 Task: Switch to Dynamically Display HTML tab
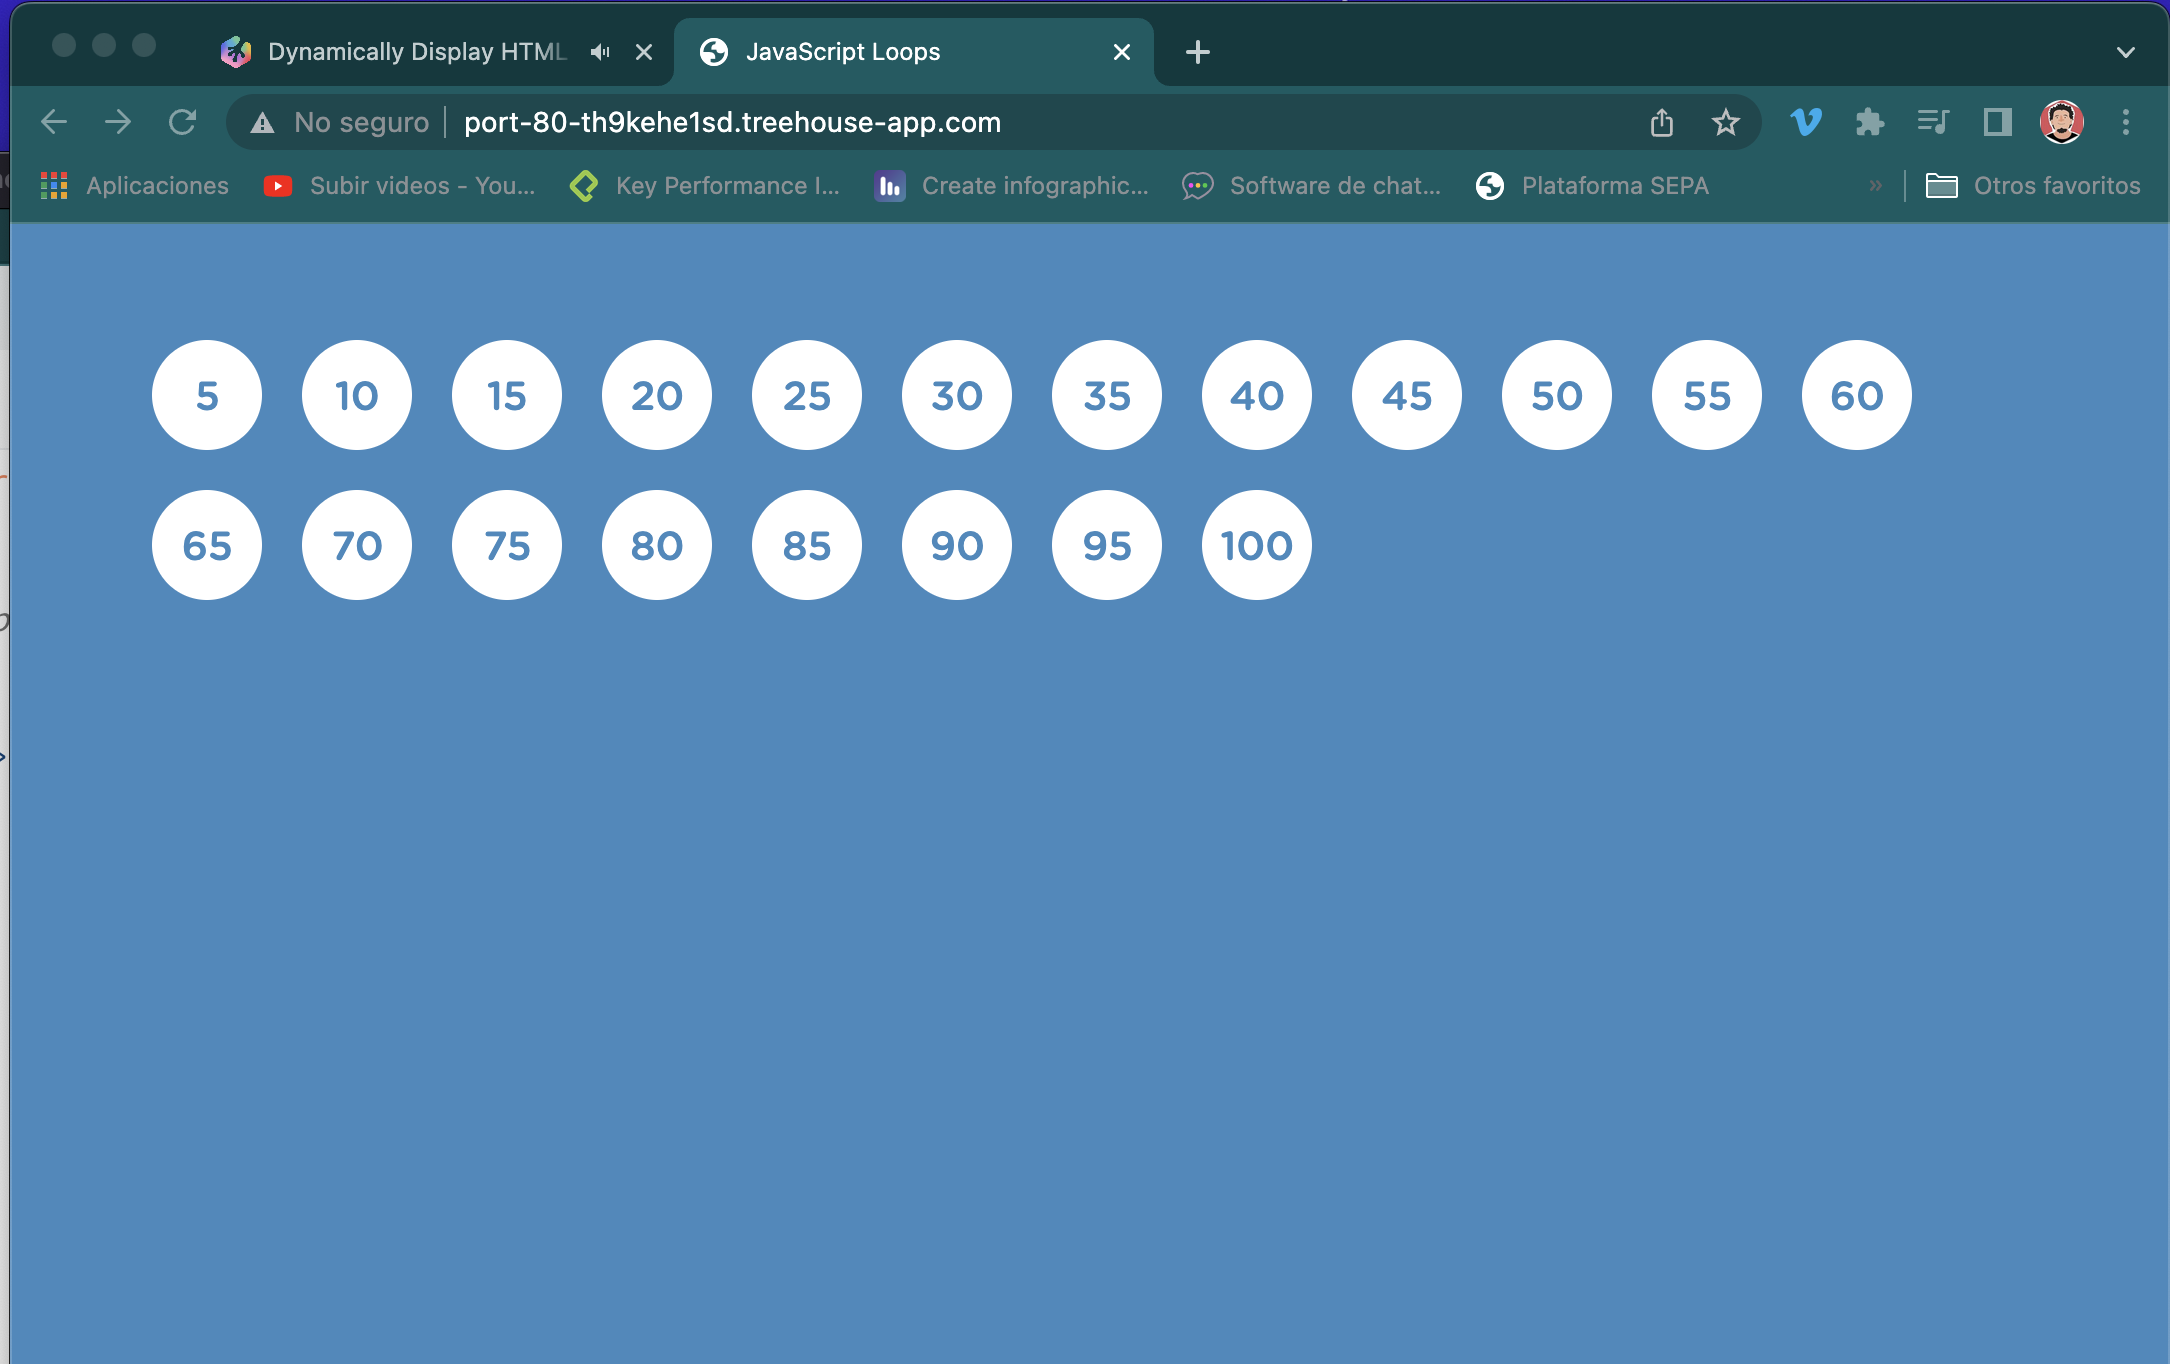click(416, 52)
